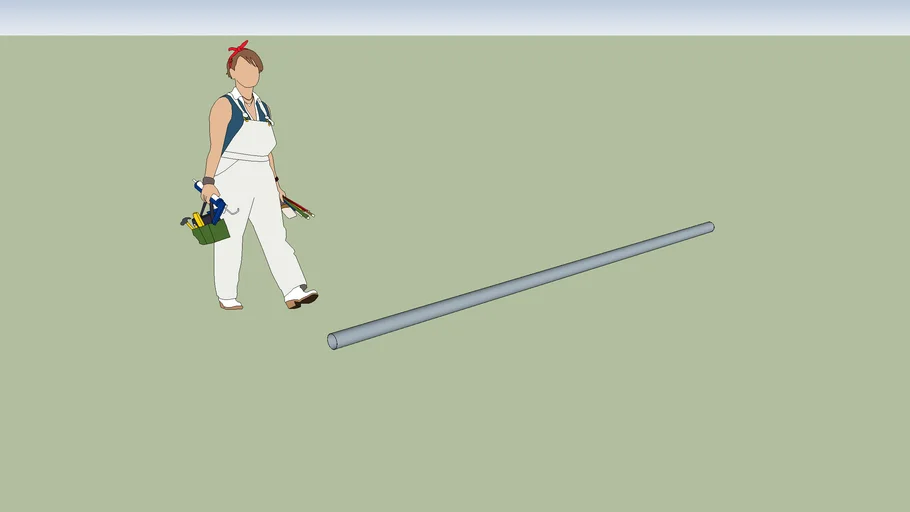910x512 pixels.
Task: Select the yellow tool in the green bag
Action: pos(198,220)
